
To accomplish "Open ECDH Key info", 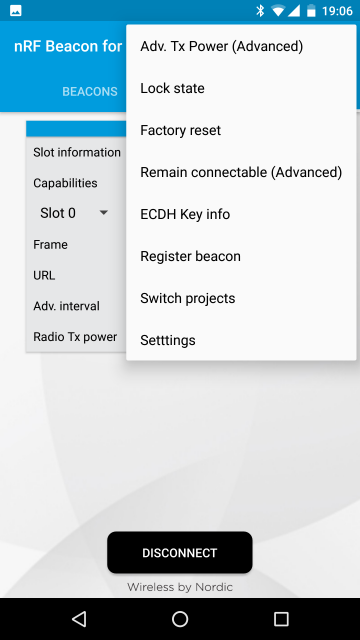I will click(241, 215).
